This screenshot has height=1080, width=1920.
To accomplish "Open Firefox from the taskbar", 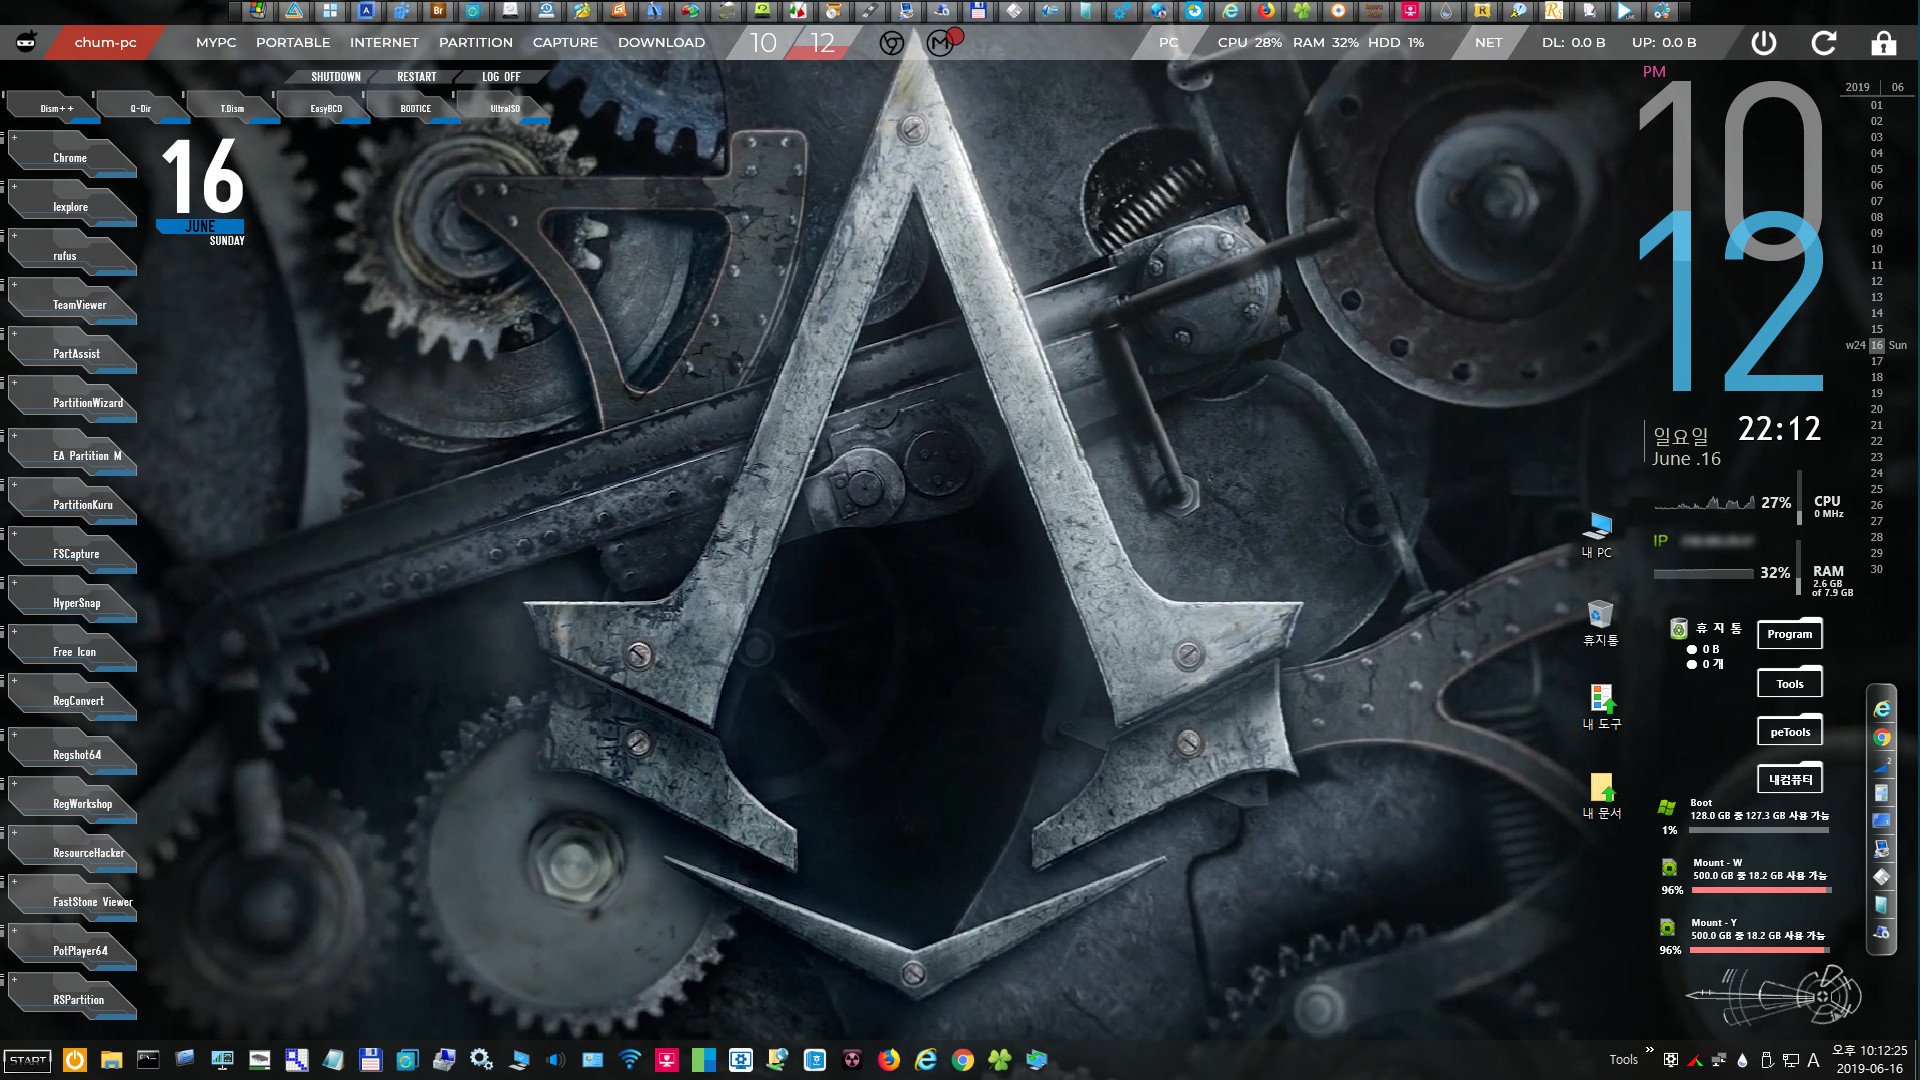I will point(888,1060).
